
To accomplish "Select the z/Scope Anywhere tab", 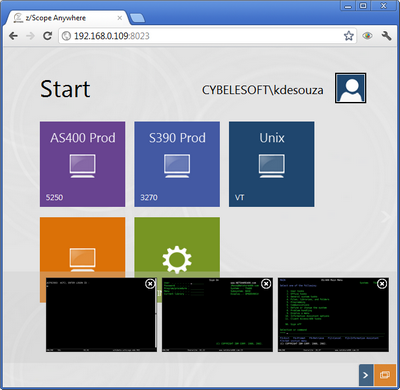I will [67, 18].
